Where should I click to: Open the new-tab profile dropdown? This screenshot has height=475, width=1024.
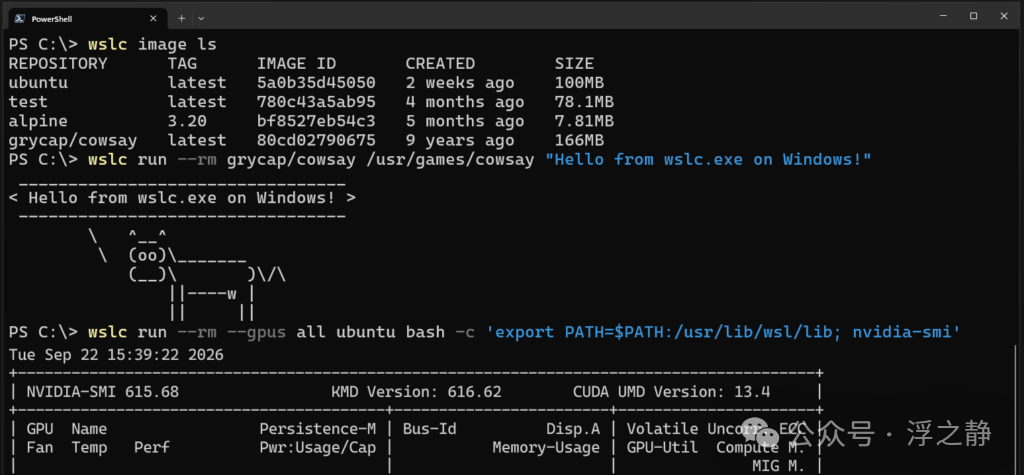(201, 18)
